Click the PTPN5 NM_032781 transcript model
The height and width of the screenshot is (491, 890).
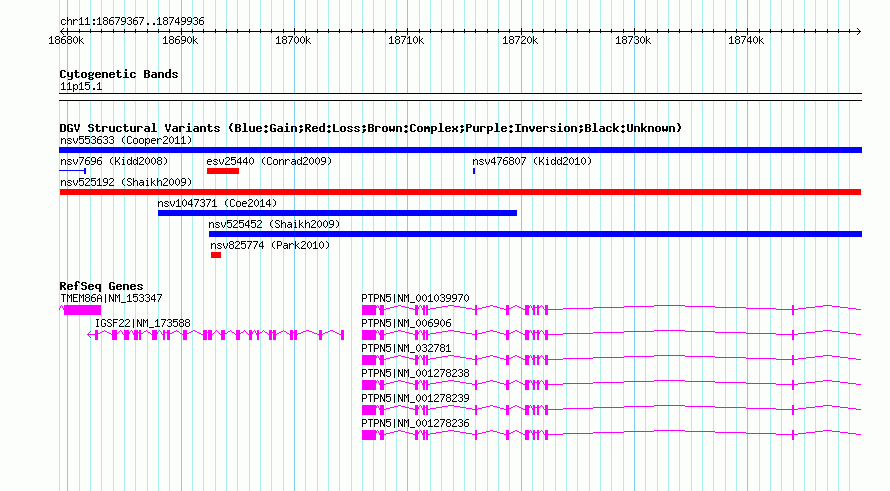pyautogui.click(x=611, y=359)
